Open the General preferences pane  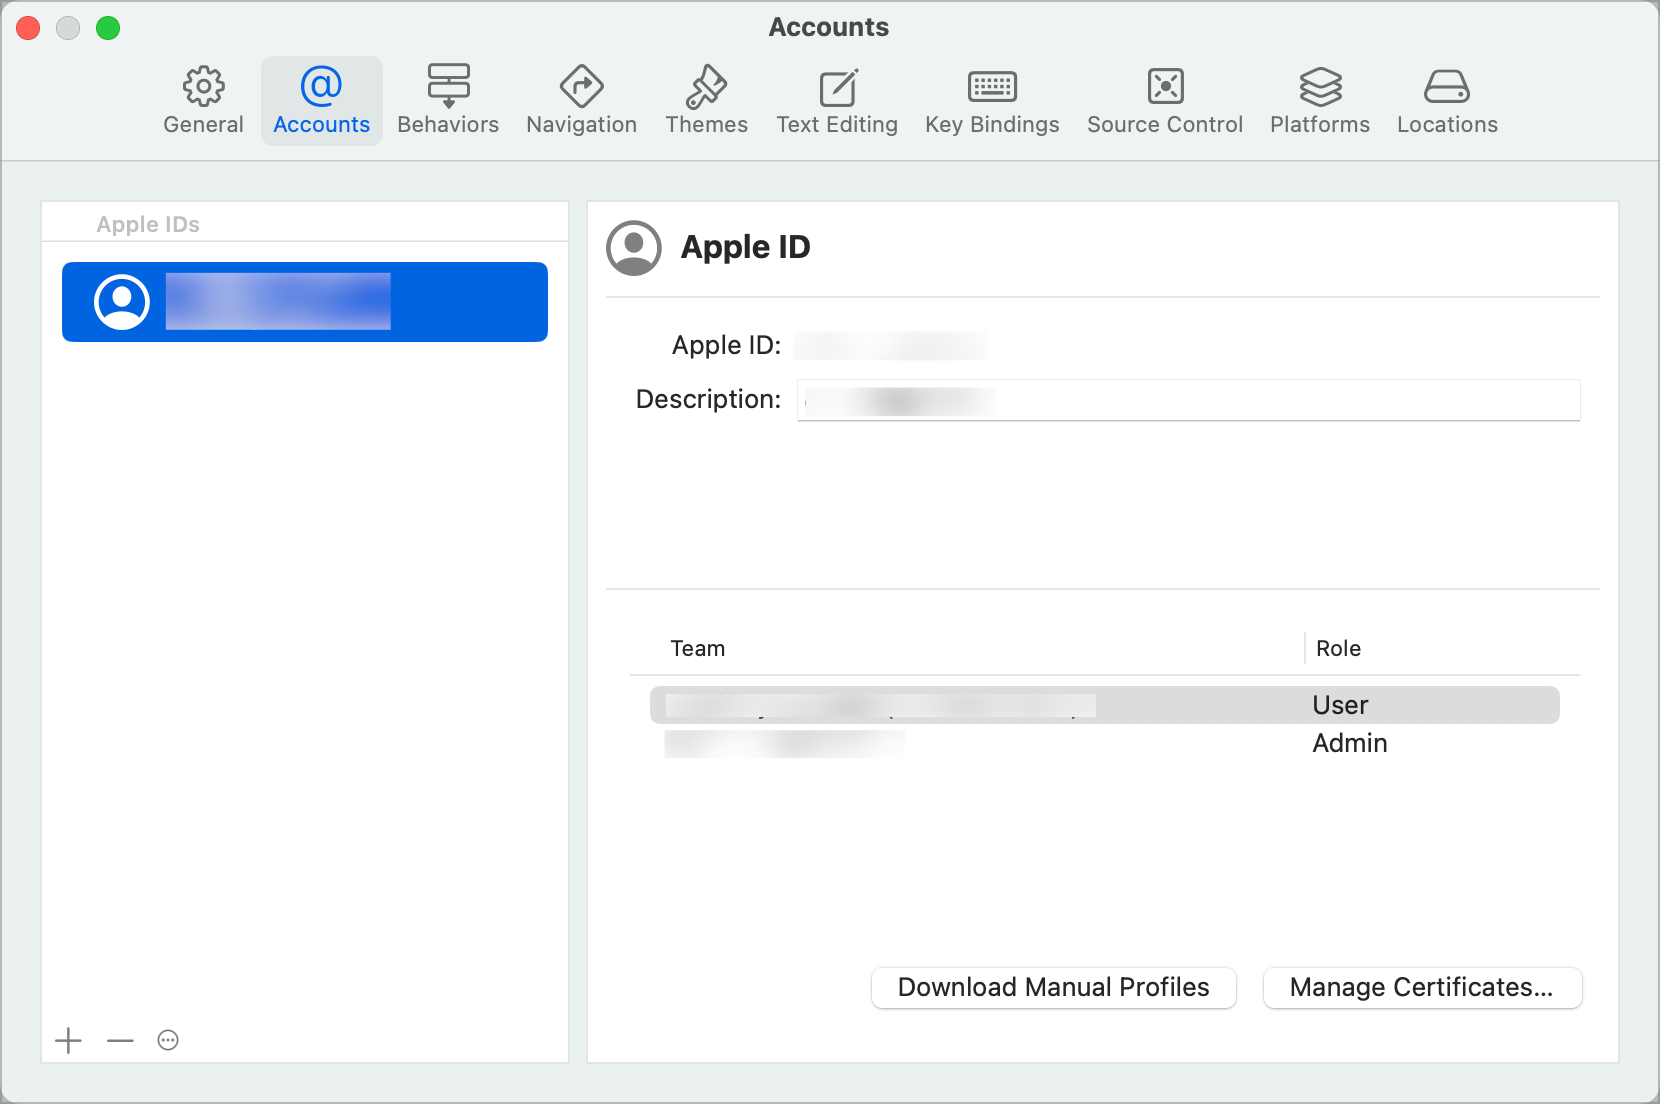click(x=203, y=101)
